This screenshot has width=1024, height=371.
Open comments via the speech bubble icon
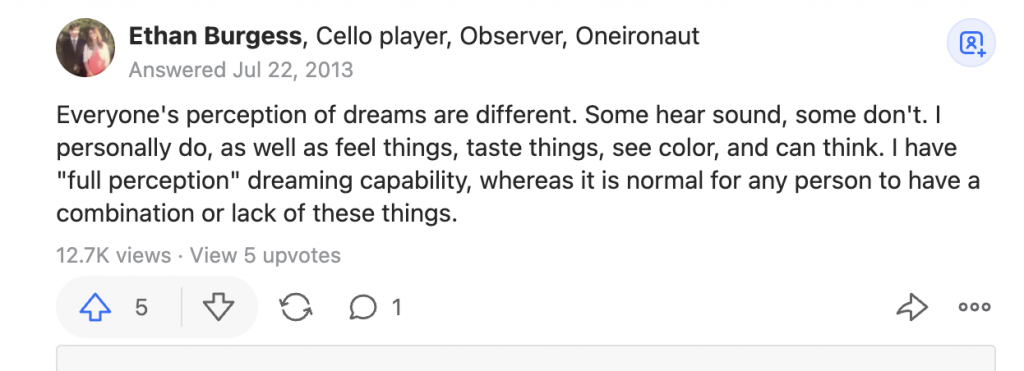(362, 307)
